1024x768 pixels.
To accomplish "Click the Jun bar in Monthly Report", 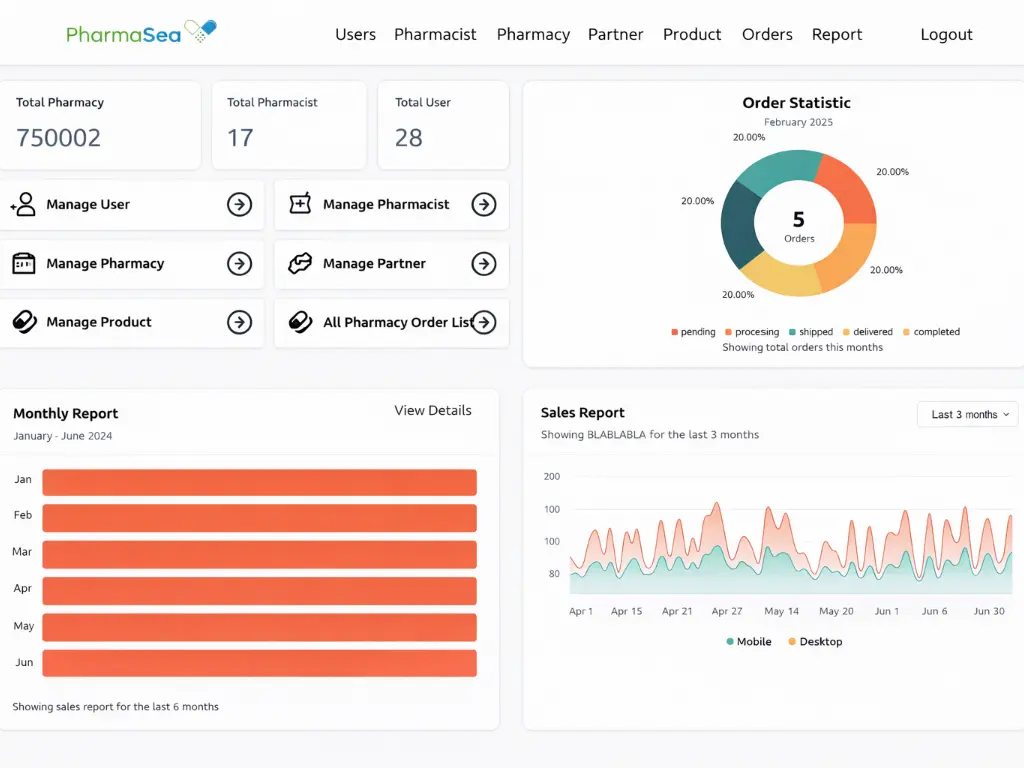I will 260,662.
